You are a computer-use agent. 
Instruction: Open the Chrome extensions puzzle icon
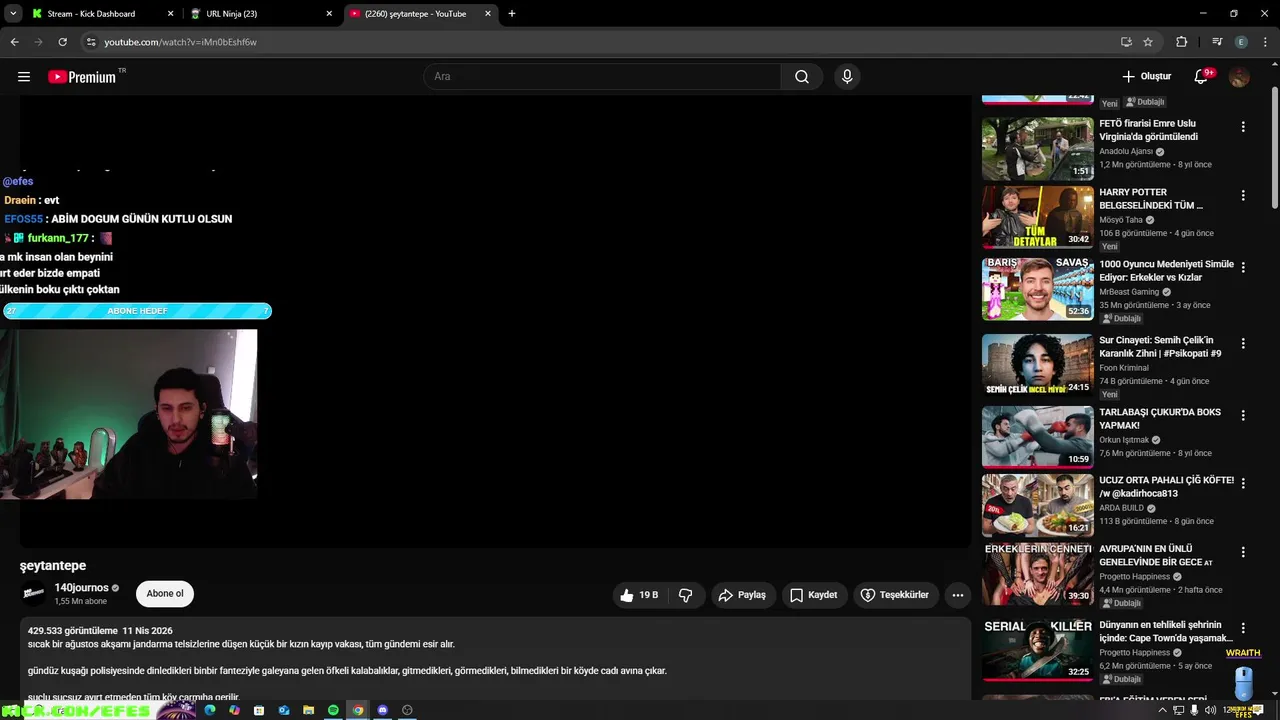(x=1182, y=42)
